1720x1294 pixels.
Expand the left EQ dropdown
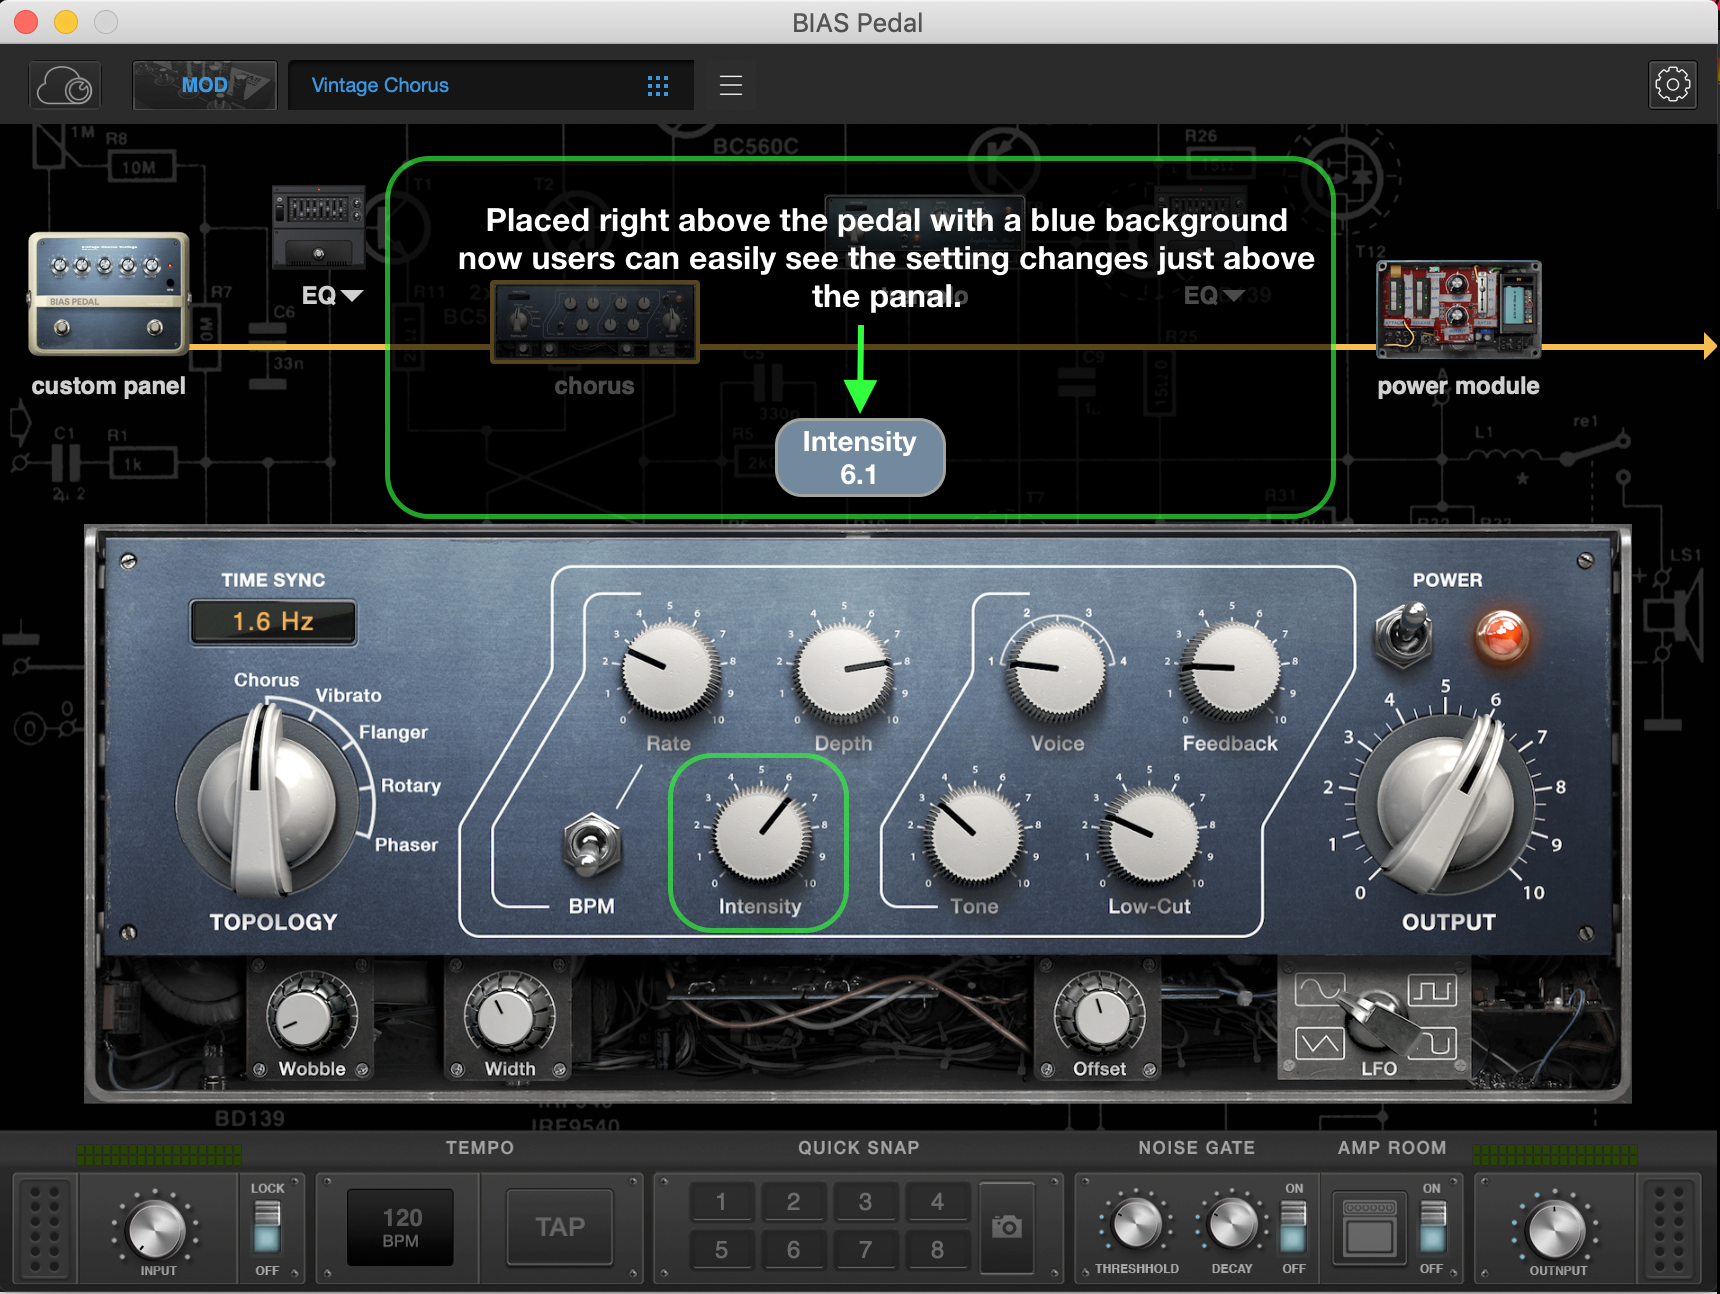point(333,296)
